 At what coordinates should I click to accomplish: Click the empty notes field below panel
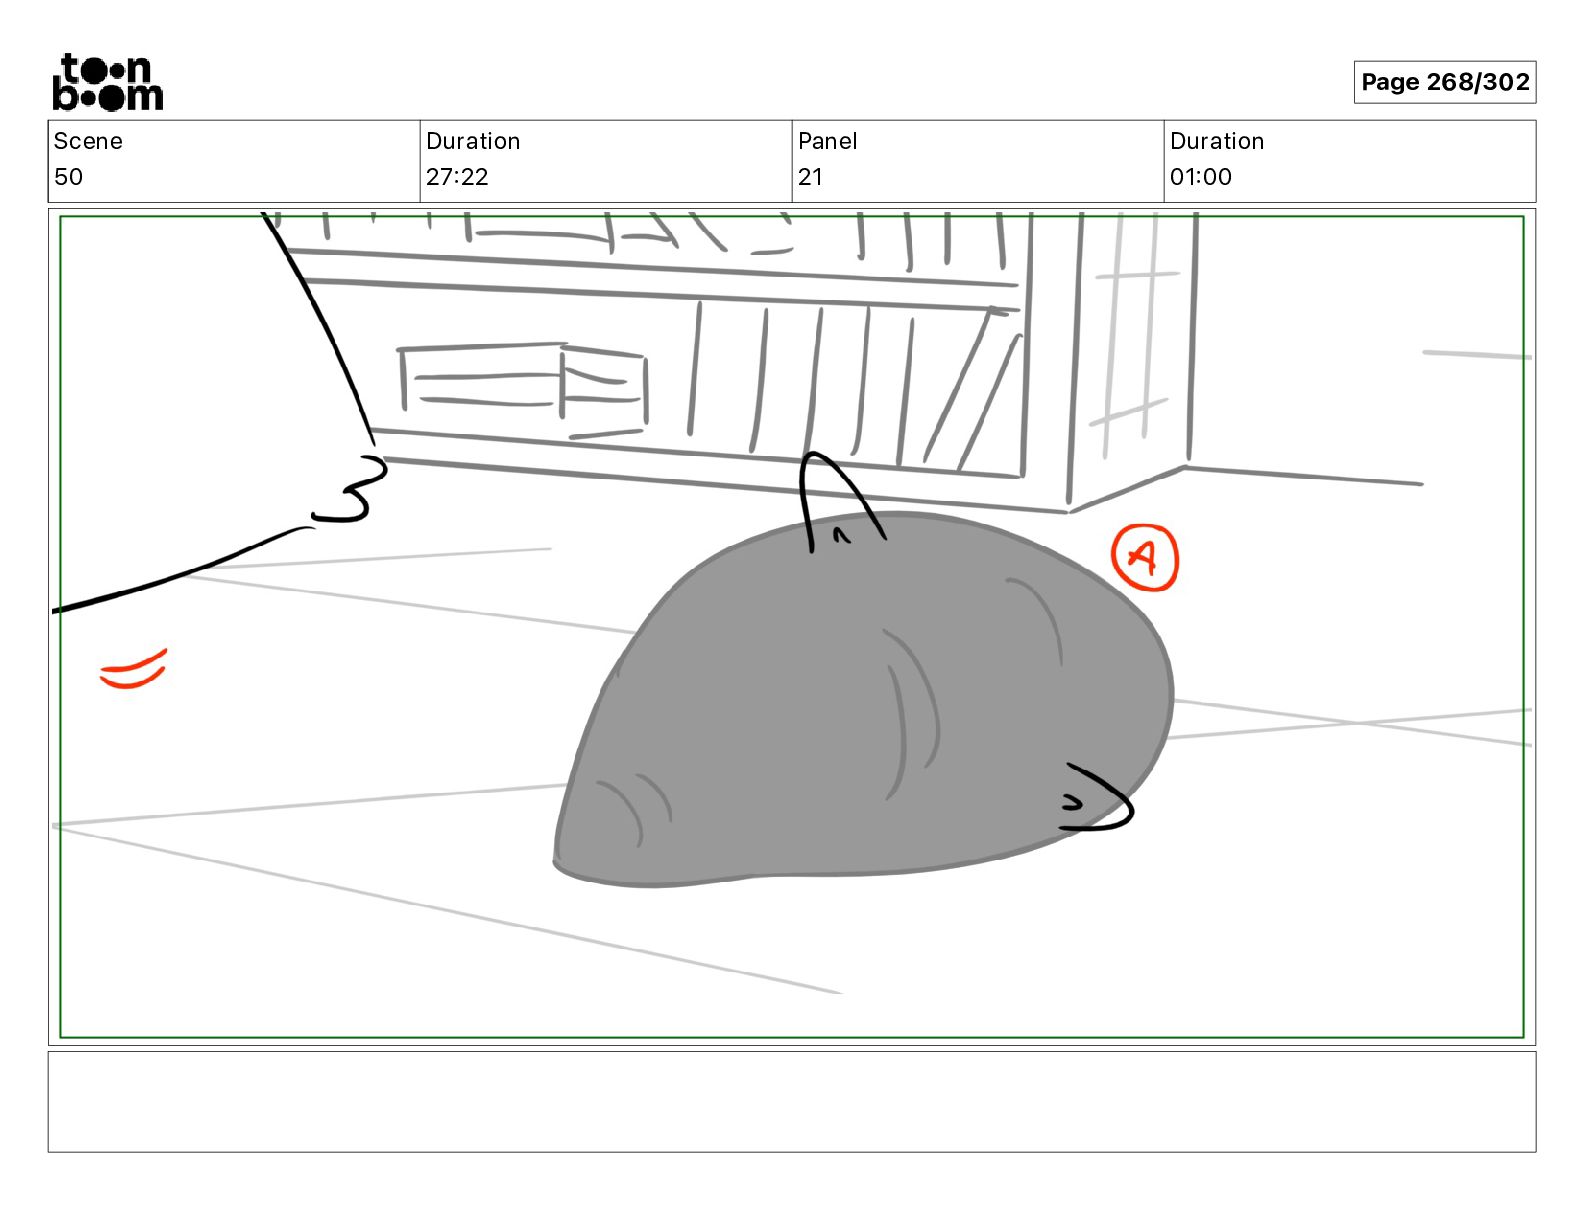pos(792,1101)
